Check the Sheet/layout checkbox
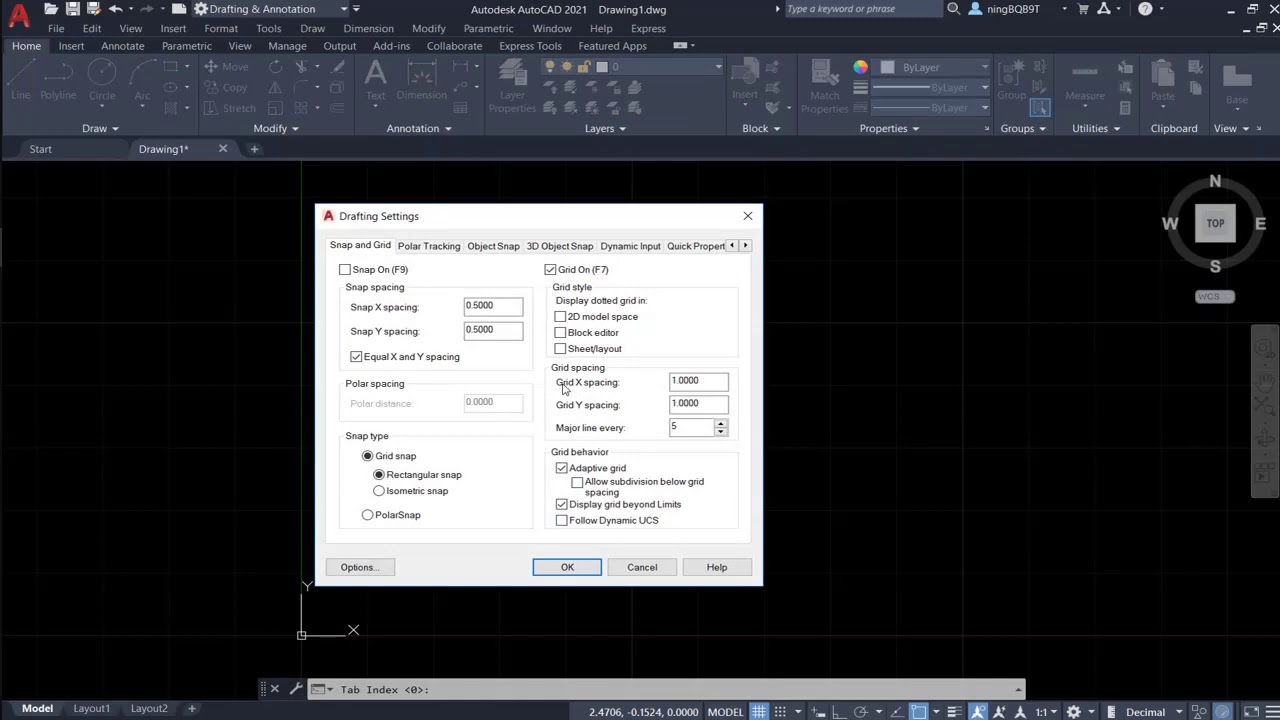This screenshot has width=1280, height=720. point(560,349)
